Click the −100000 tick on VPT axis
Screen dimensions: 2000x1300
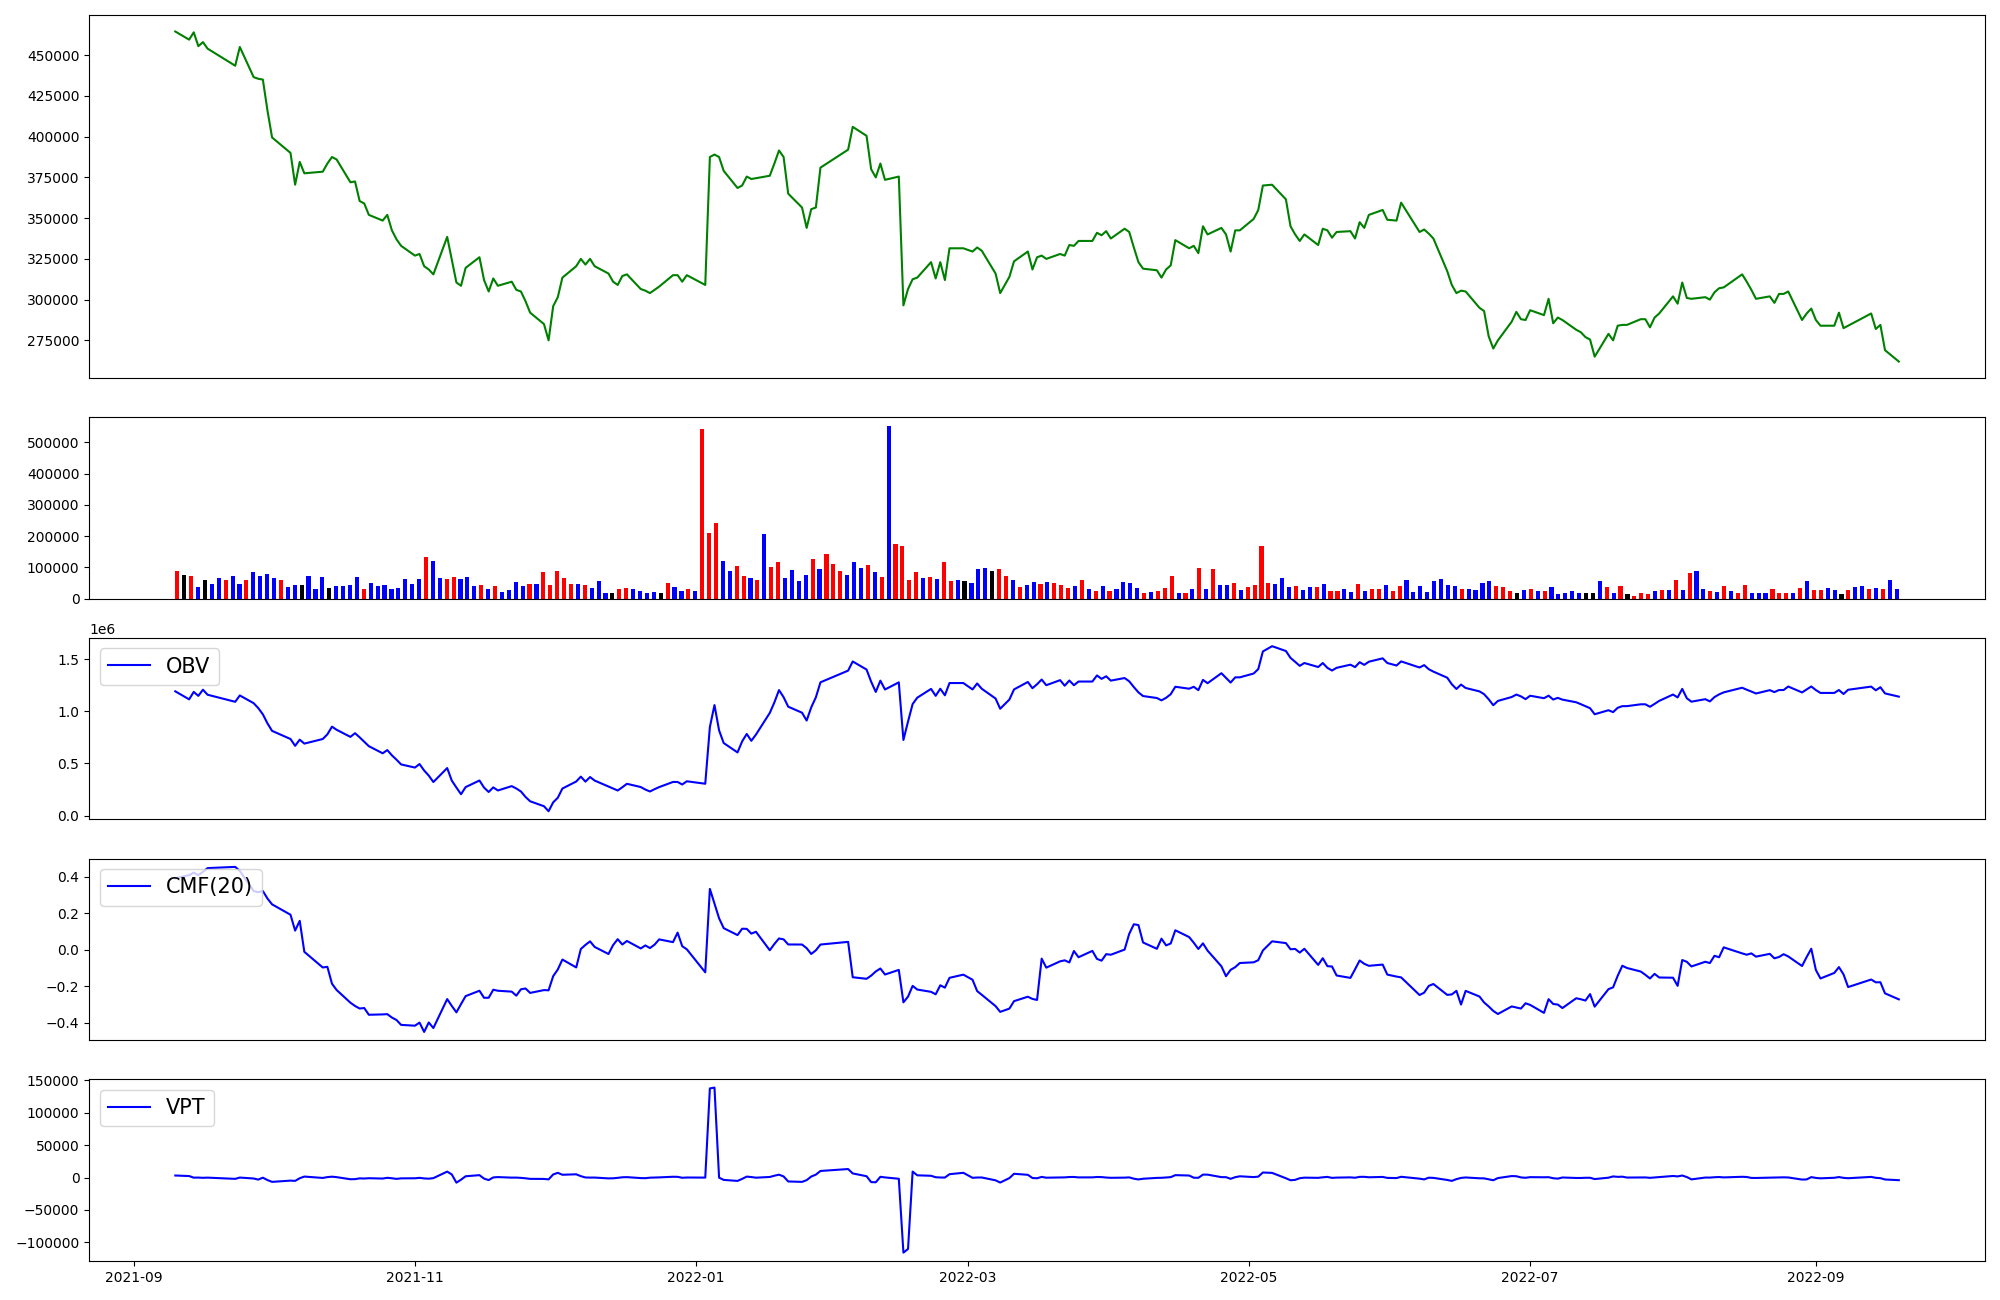[x=49, y=1243]
